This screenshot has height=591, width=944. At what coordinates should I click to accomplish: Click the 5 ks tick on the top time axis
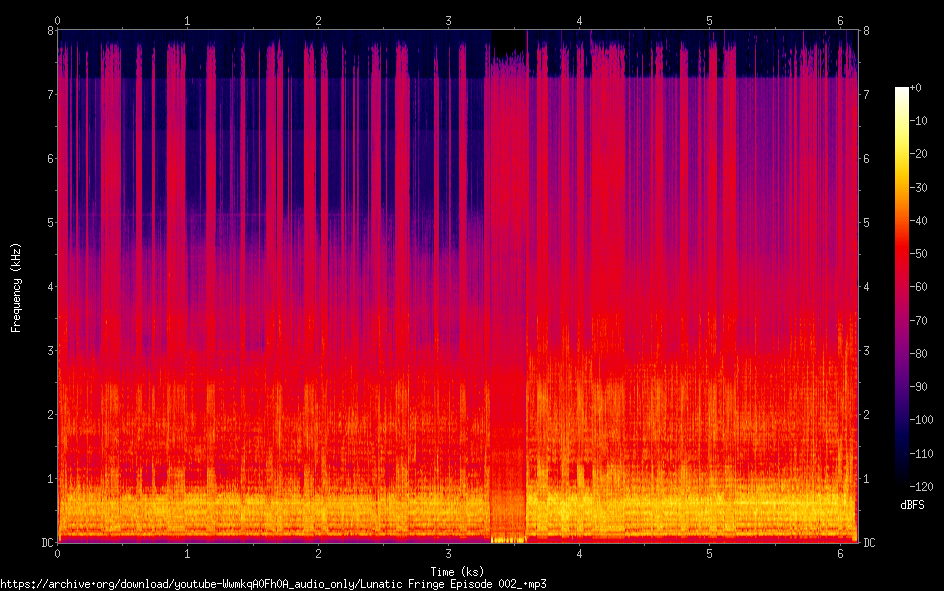point(709,20)
